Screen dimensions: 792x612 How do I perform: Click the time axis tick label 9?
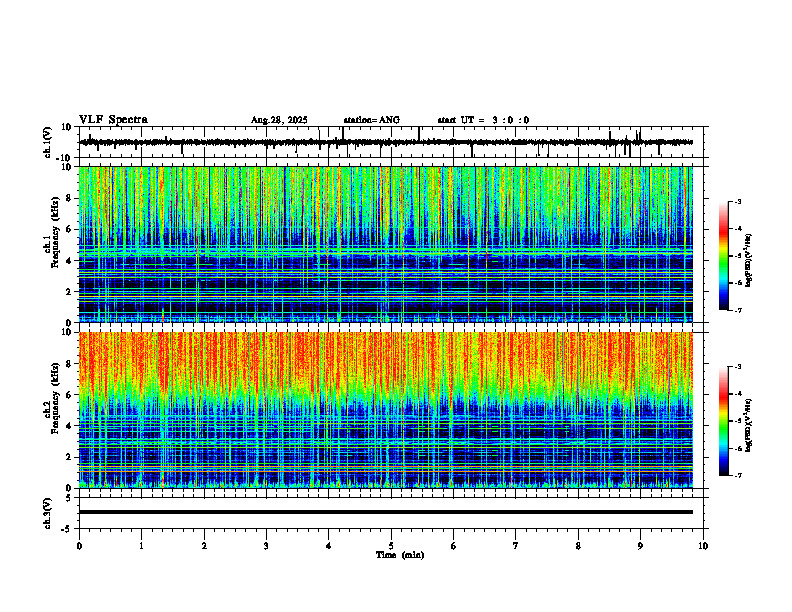[x=640, y=546]
